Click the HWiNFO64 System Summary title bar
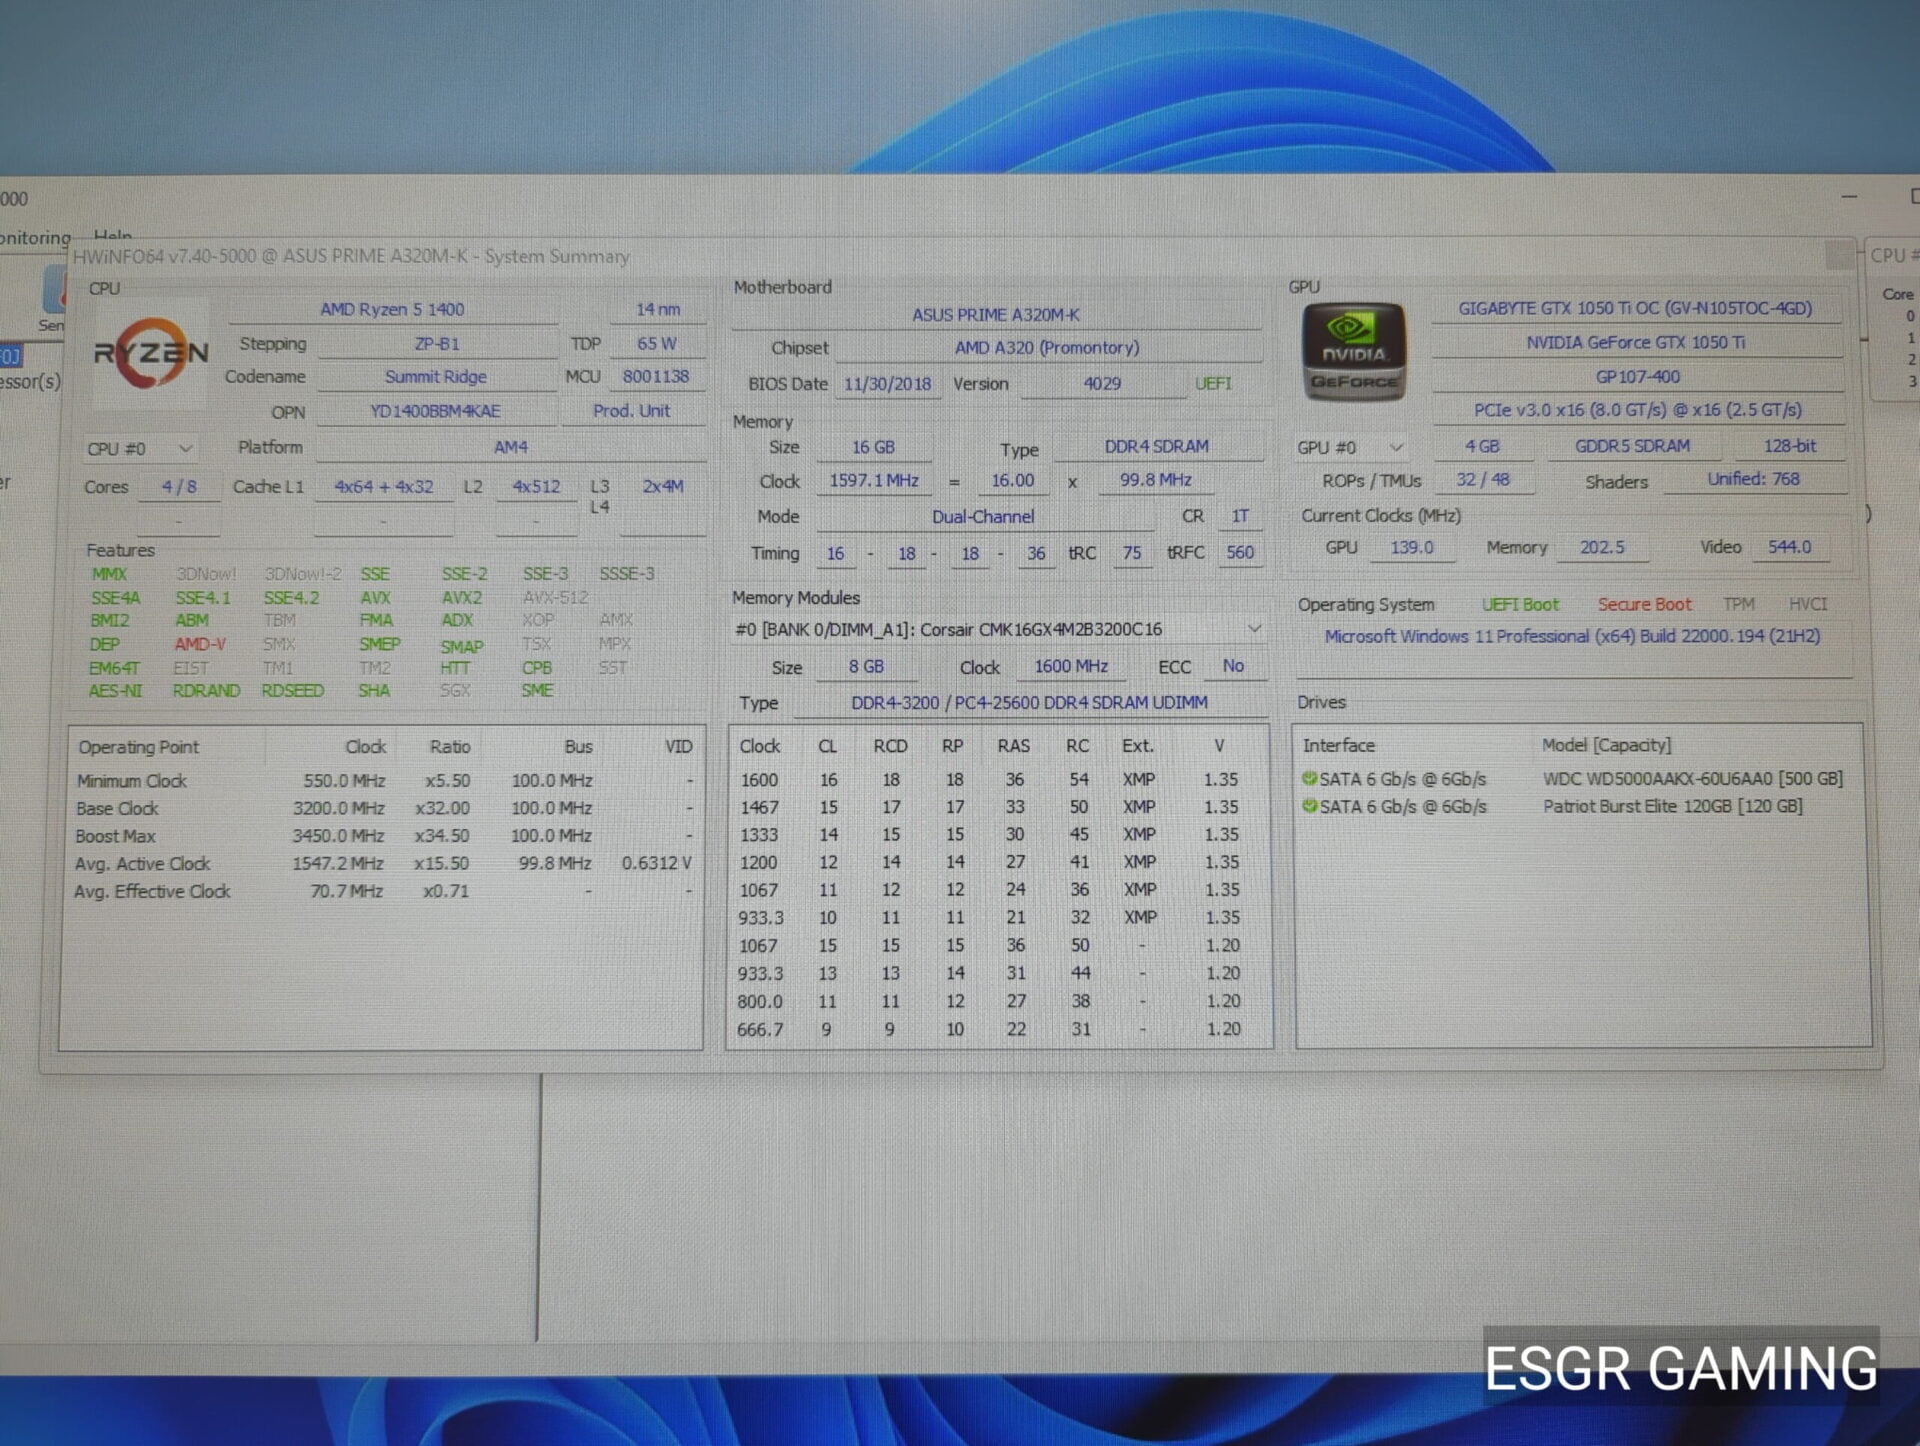Image resolution: width=1920 pixels, height=1446 pixels. coord(950,256)
